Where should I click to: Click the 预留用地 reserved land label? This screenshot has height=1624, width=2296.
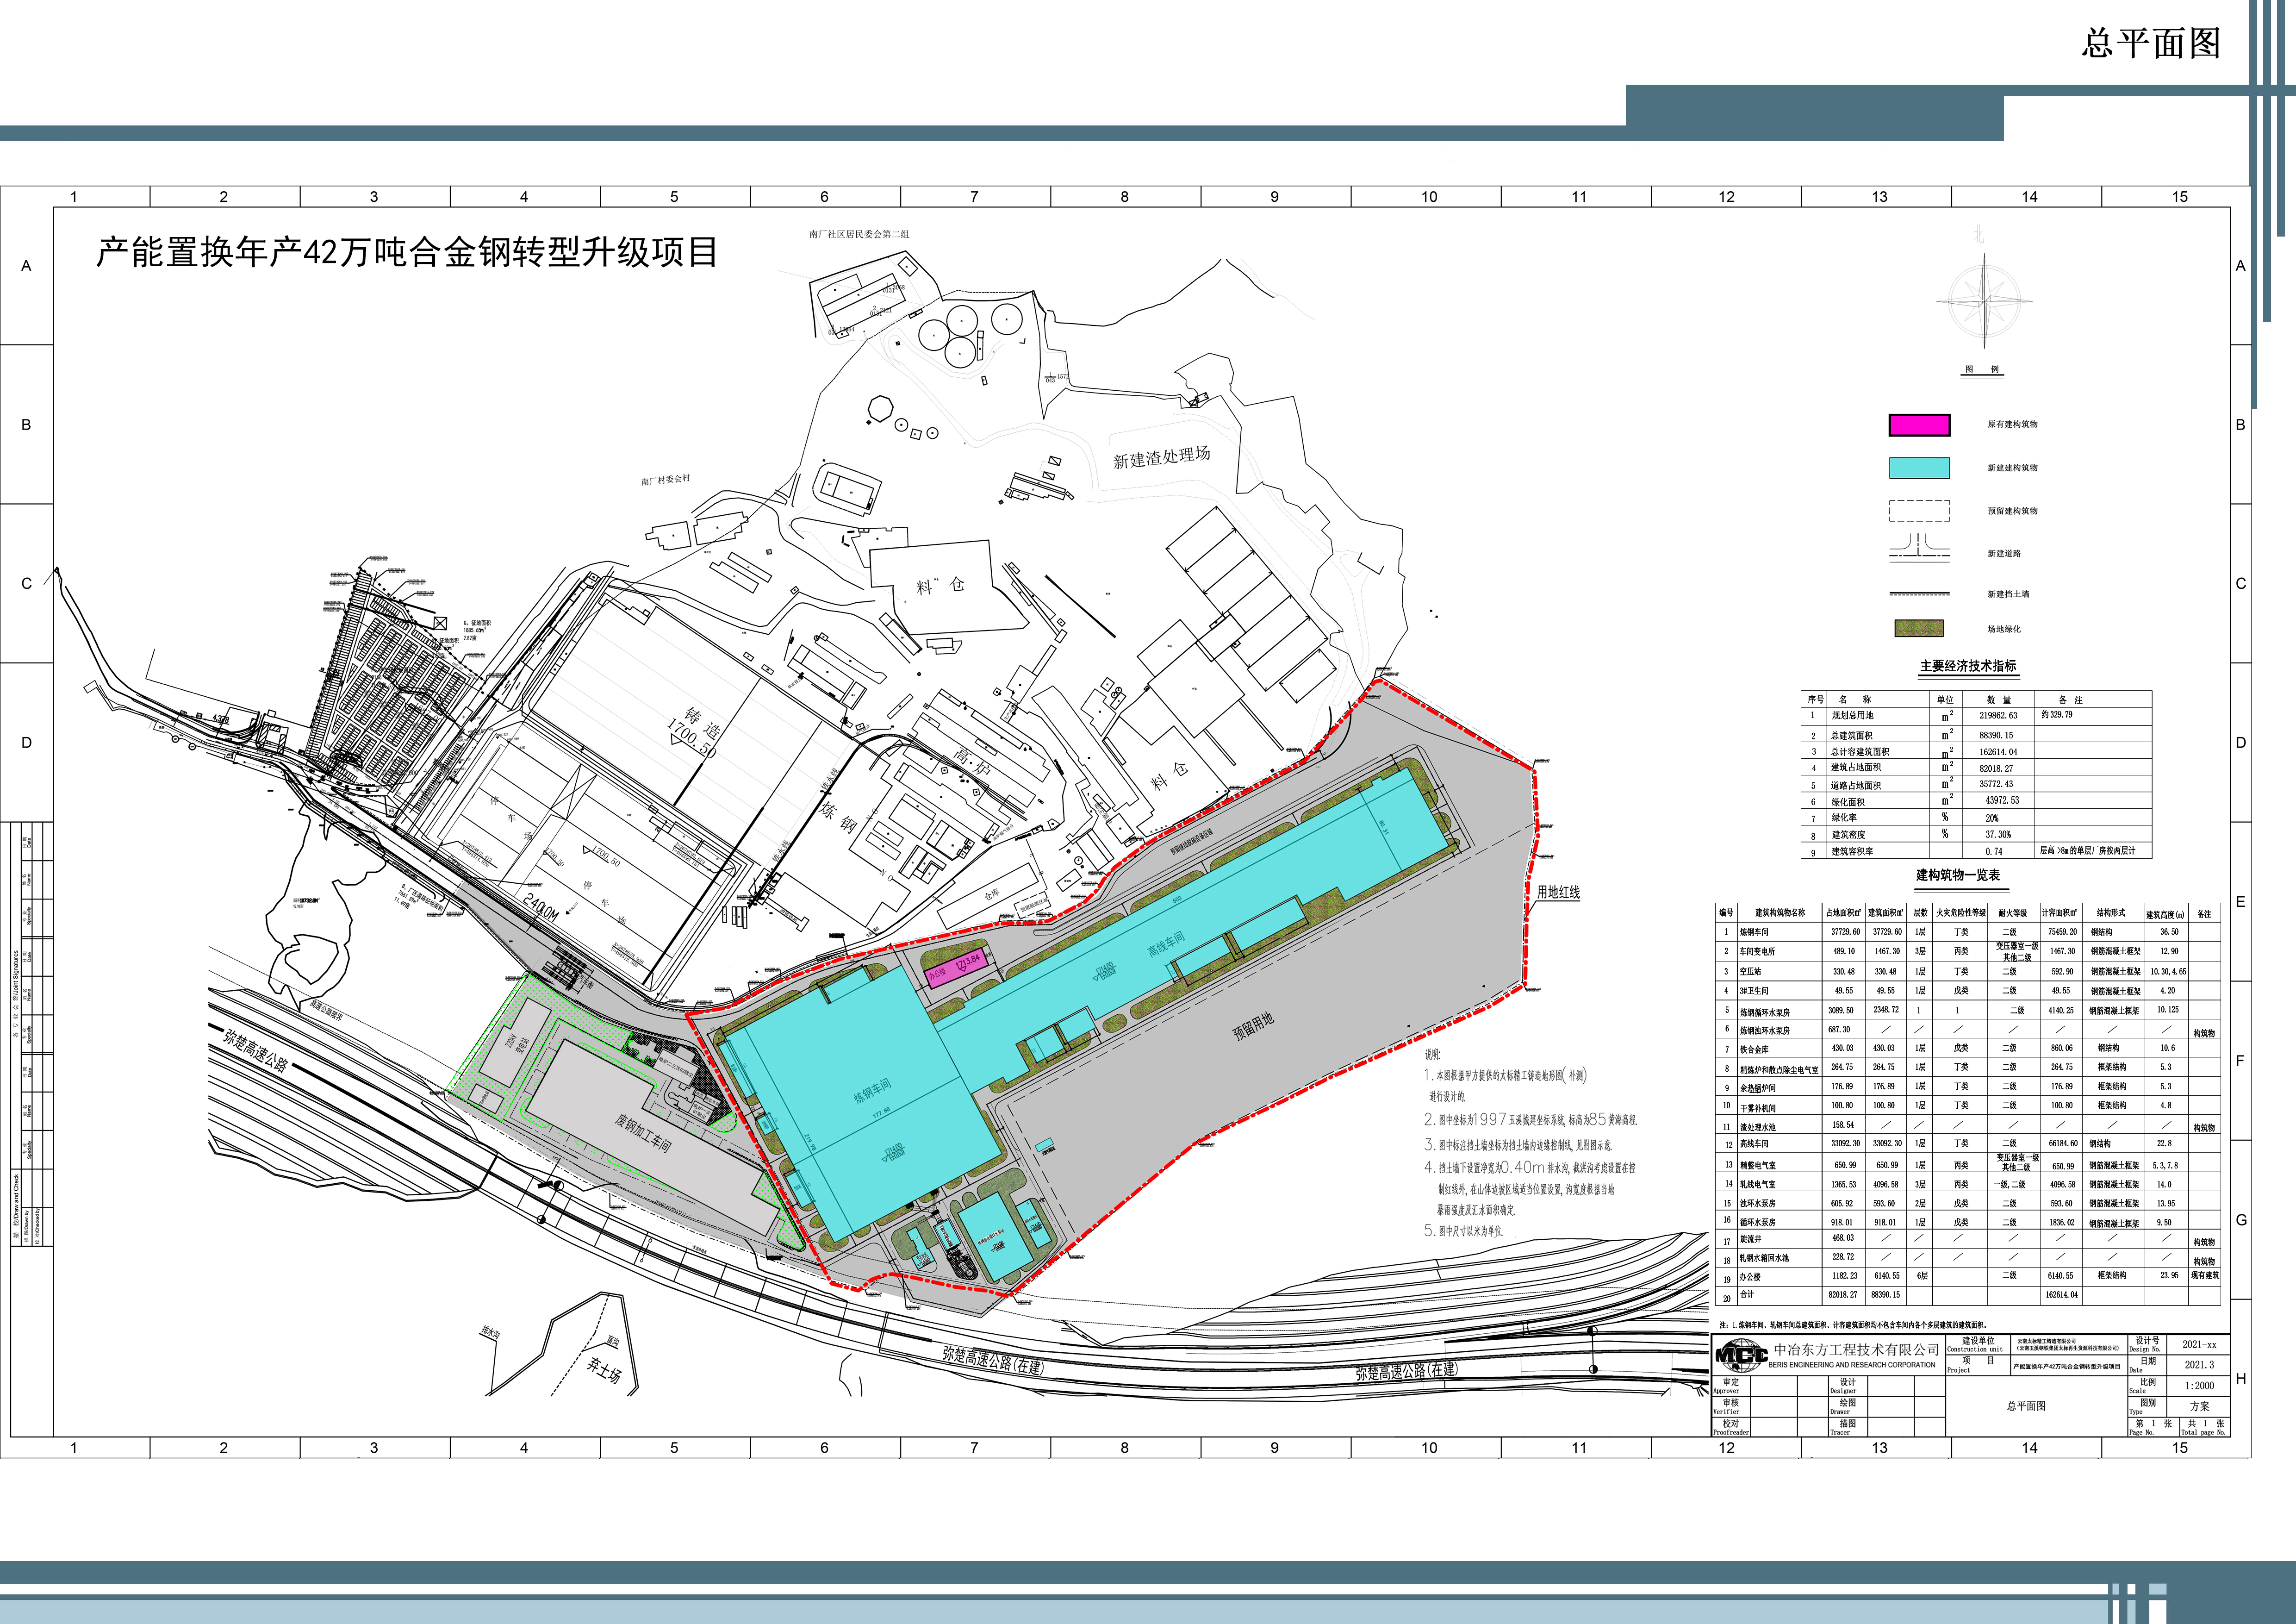pyautogui.click(x=1253, y=1026)
